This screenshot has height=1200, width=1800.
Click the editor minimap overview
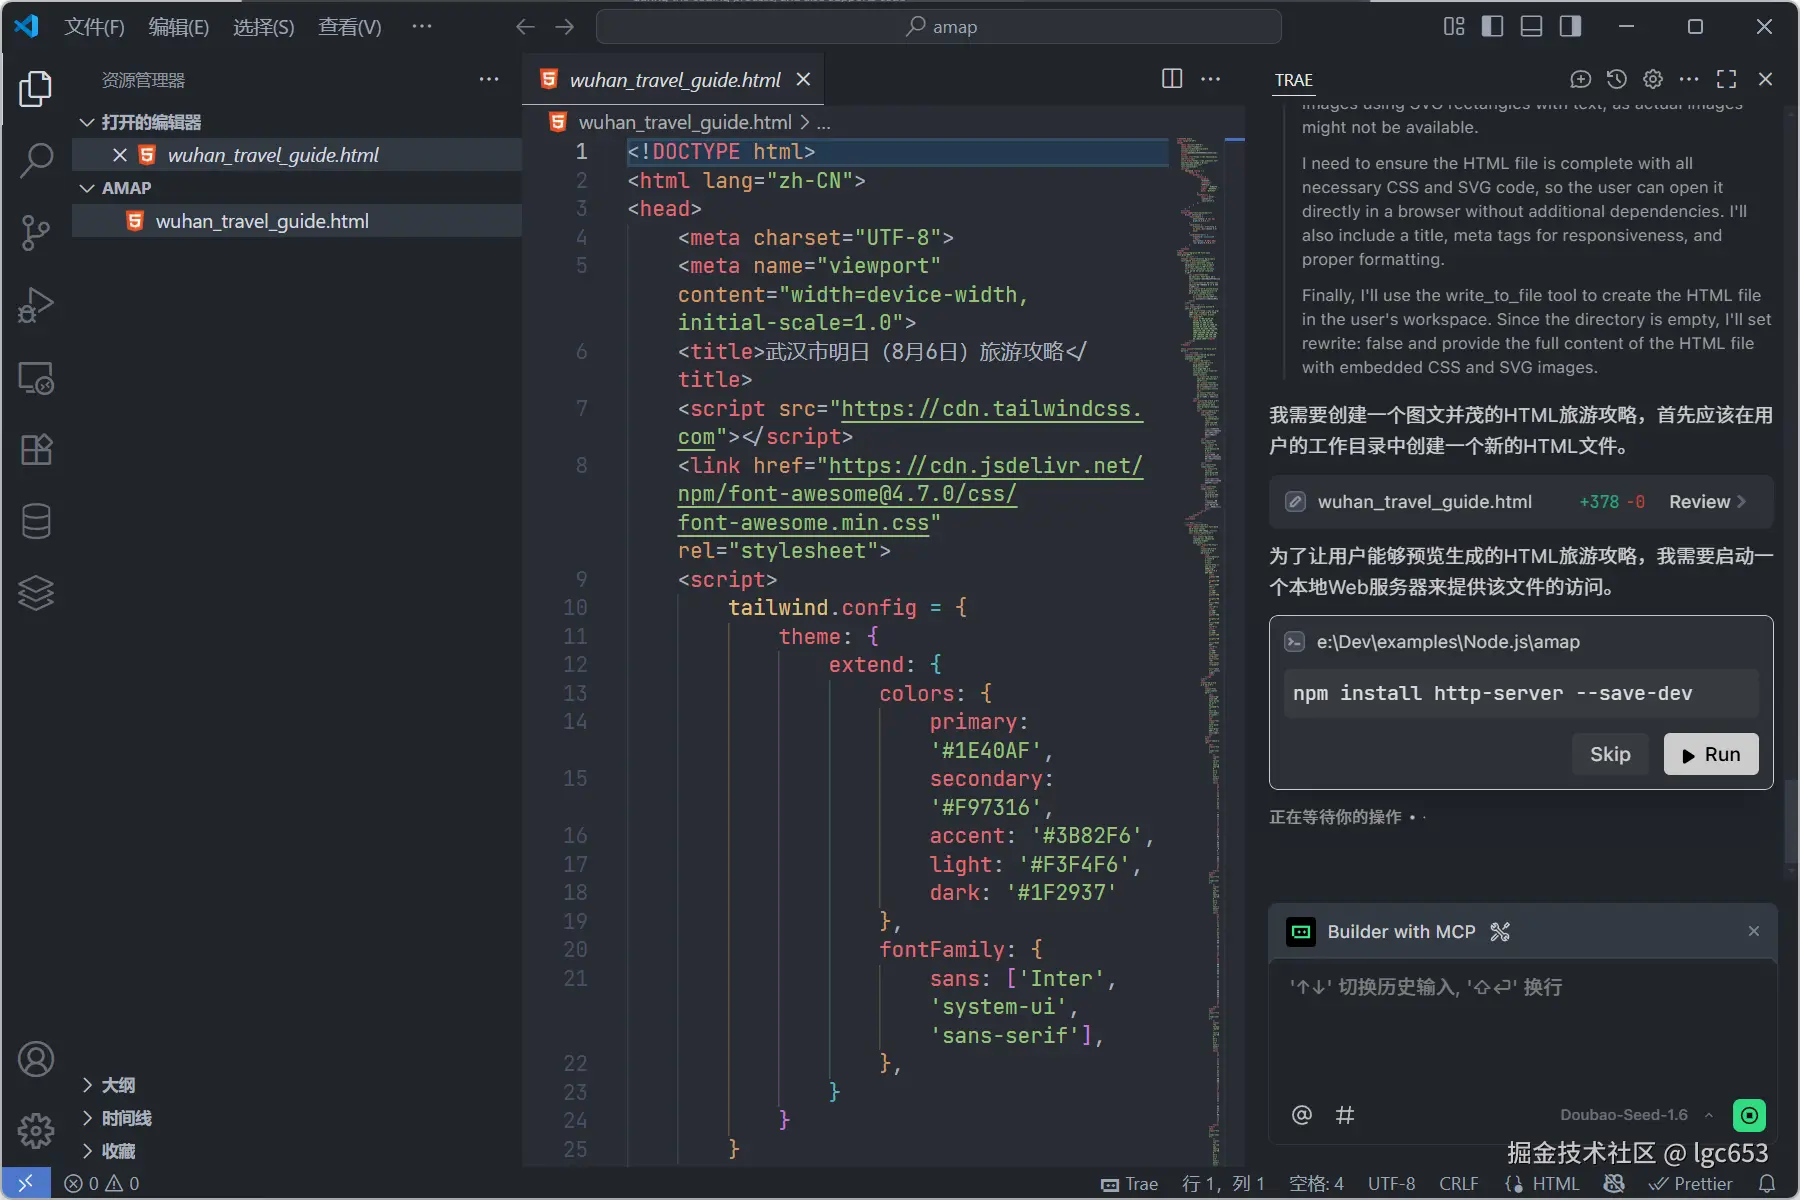[x=1198, y=650]
